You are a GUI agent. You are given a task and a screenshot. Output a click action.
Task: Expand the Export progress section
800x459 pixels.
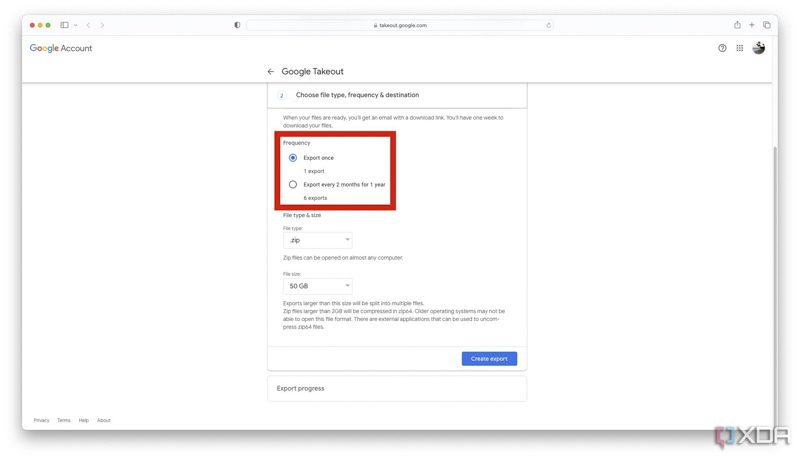(x=397, y=389)
